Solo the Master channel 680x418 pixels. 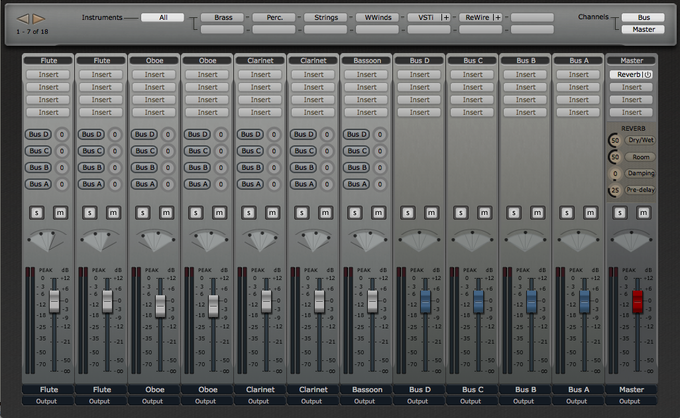coord(620,212)
